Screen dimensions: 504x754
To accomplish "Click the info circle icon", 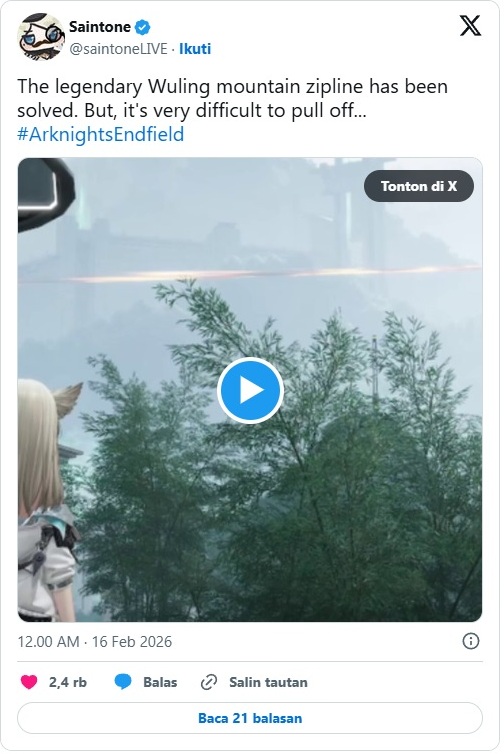I will (x=470, y=641).
